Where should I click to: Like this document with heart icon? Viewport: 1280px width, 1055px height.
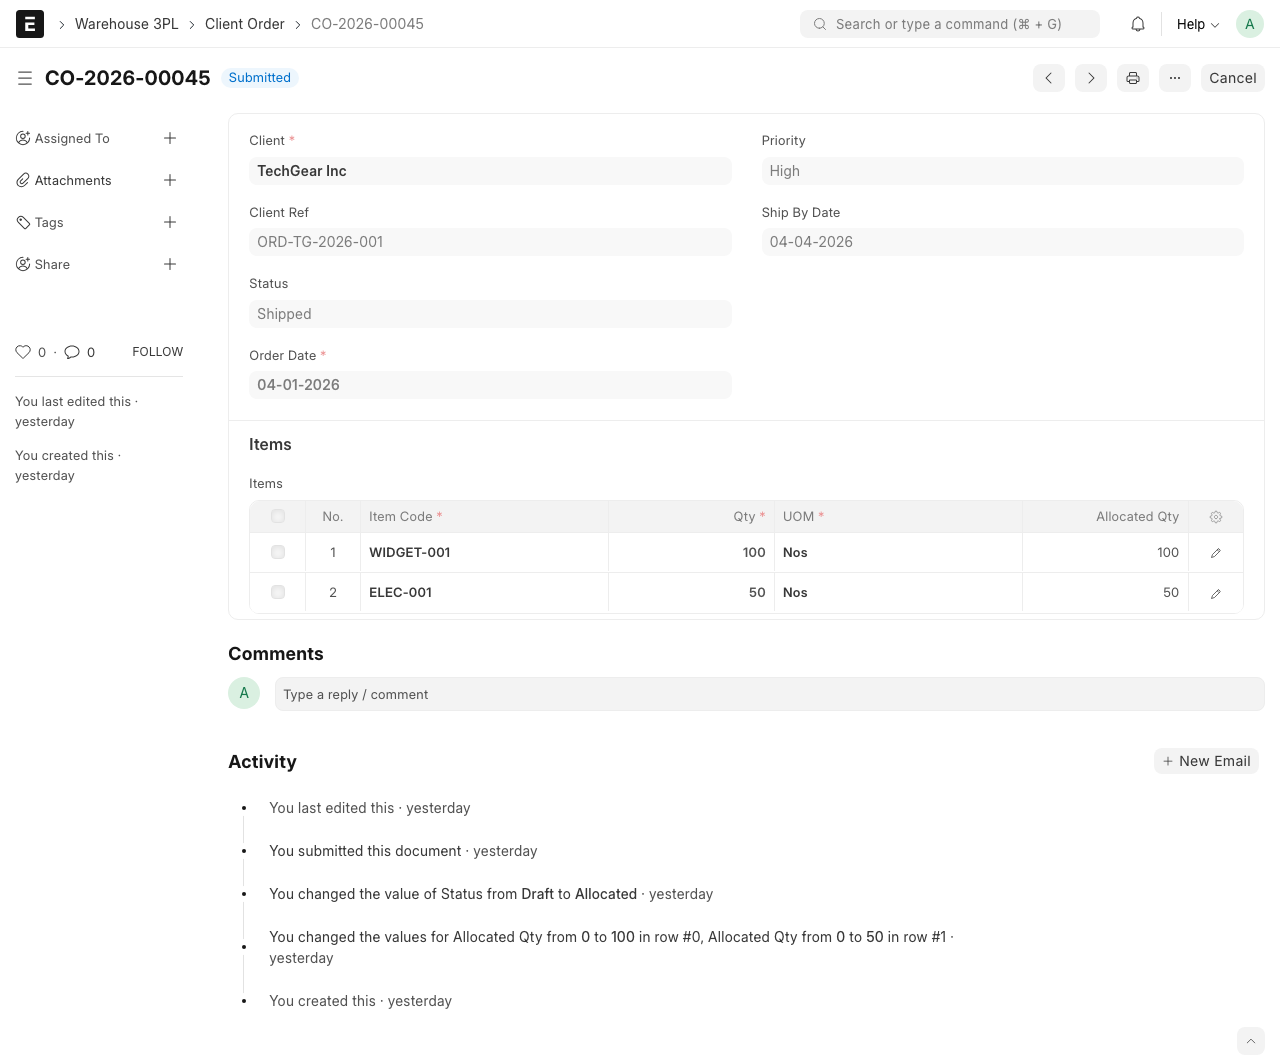(23, 352)
